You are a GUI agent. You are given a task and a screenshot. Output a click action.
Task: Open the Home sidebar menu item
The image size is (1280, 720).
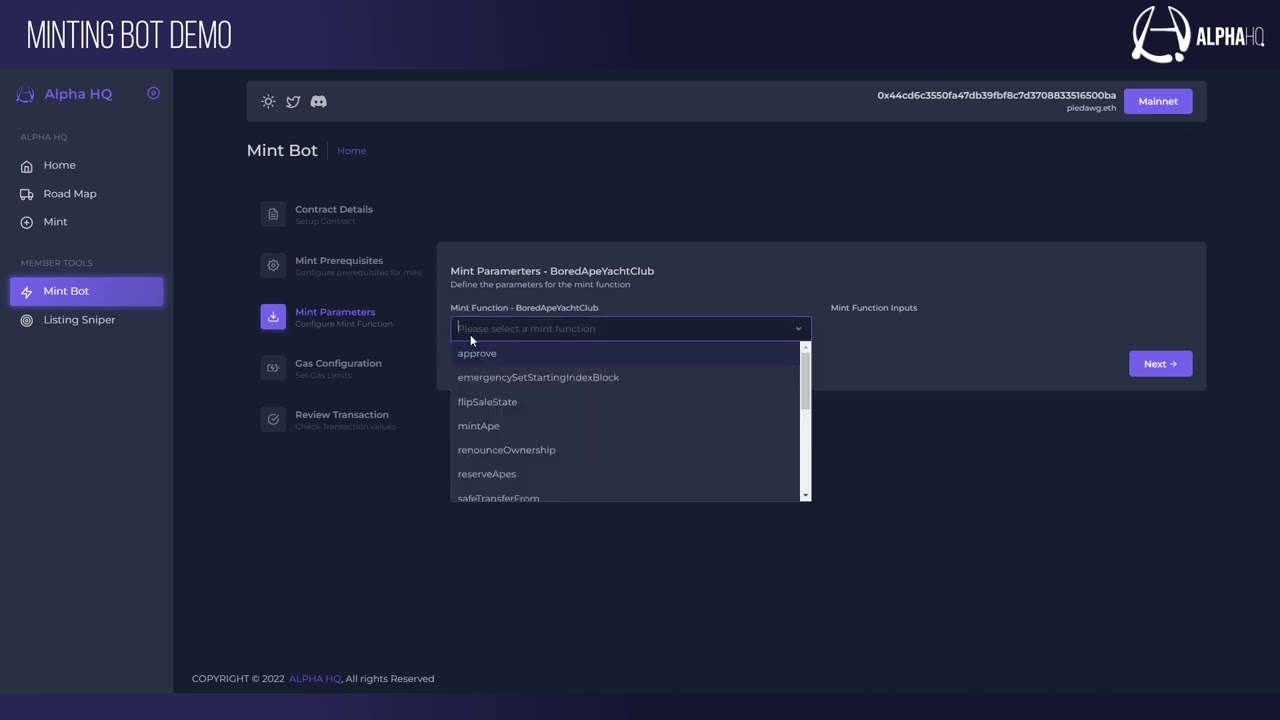tap(86, 165)
